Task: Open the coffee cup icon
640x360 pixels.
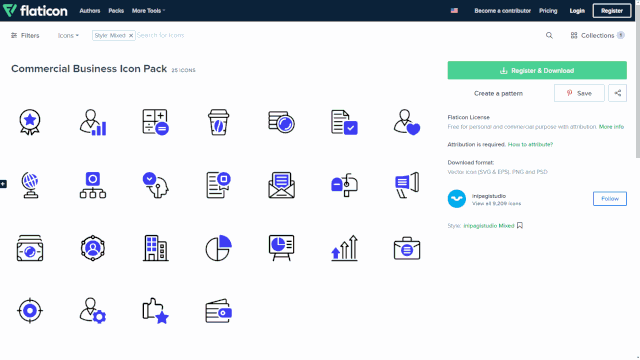Action: (218, 122)
